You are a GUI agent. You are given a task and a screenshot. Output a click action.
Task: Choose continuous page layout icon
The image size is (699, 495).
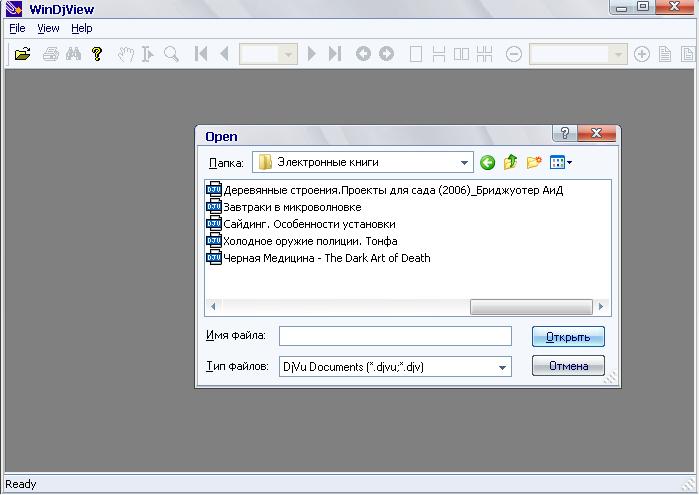[x=439, y=54]
